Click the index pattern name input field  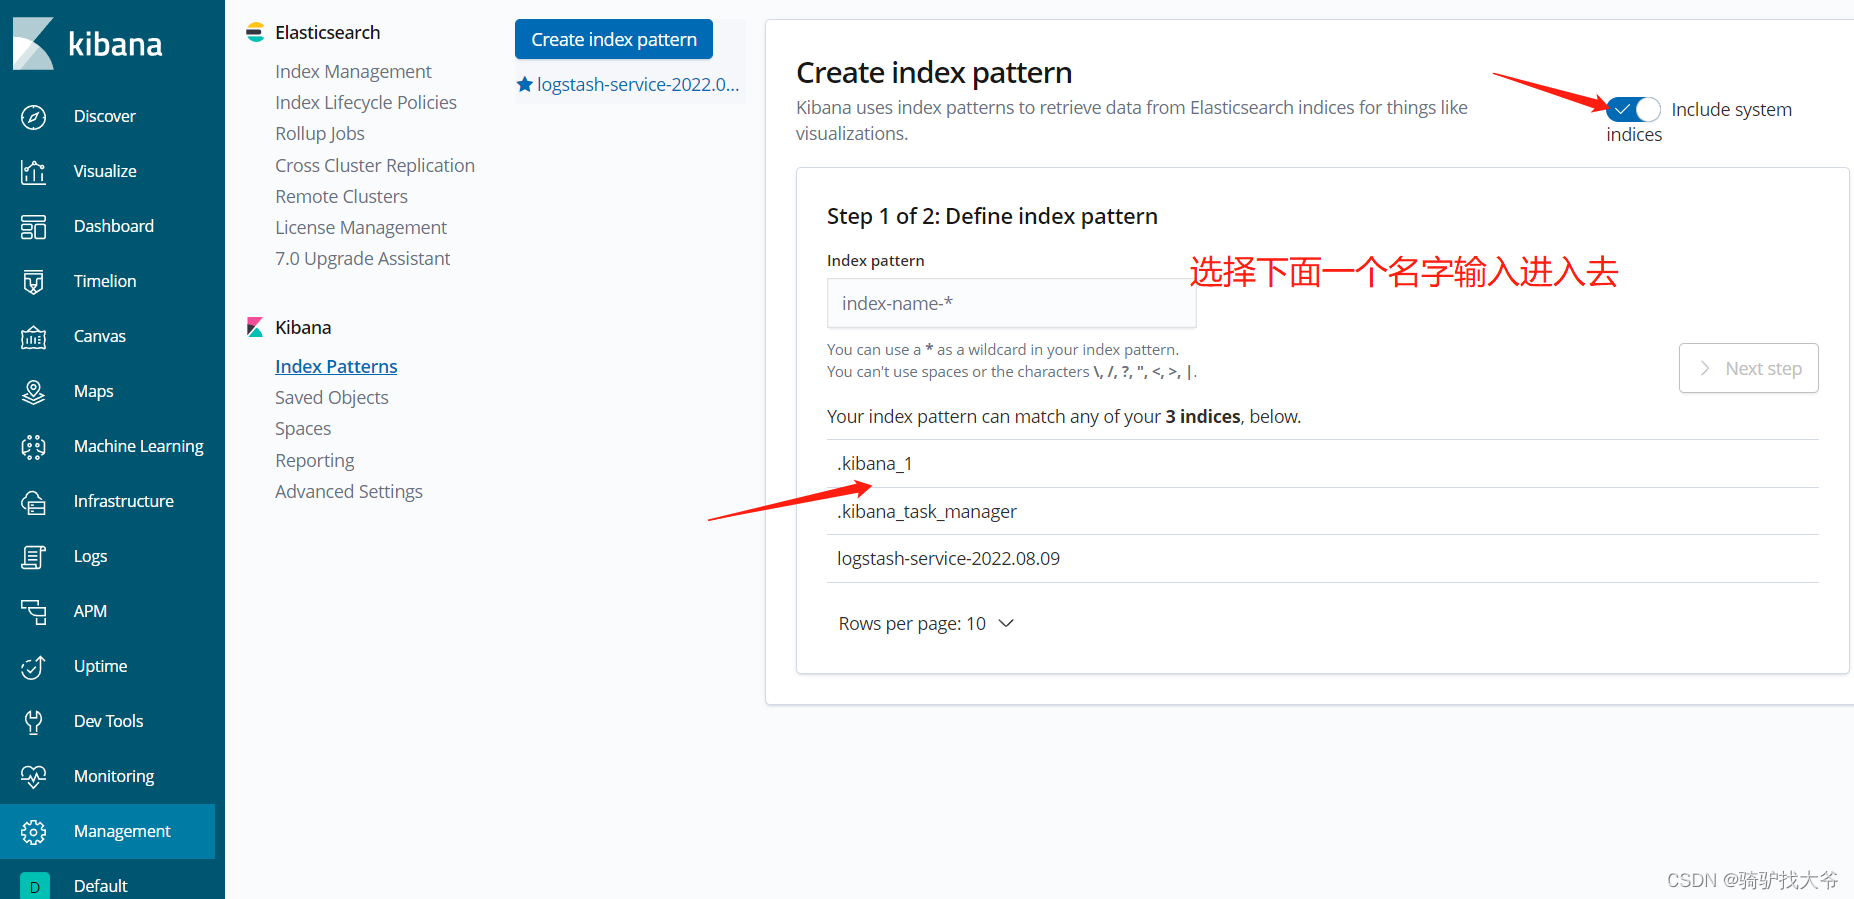pyautogui.click(x=1011, y=303)
